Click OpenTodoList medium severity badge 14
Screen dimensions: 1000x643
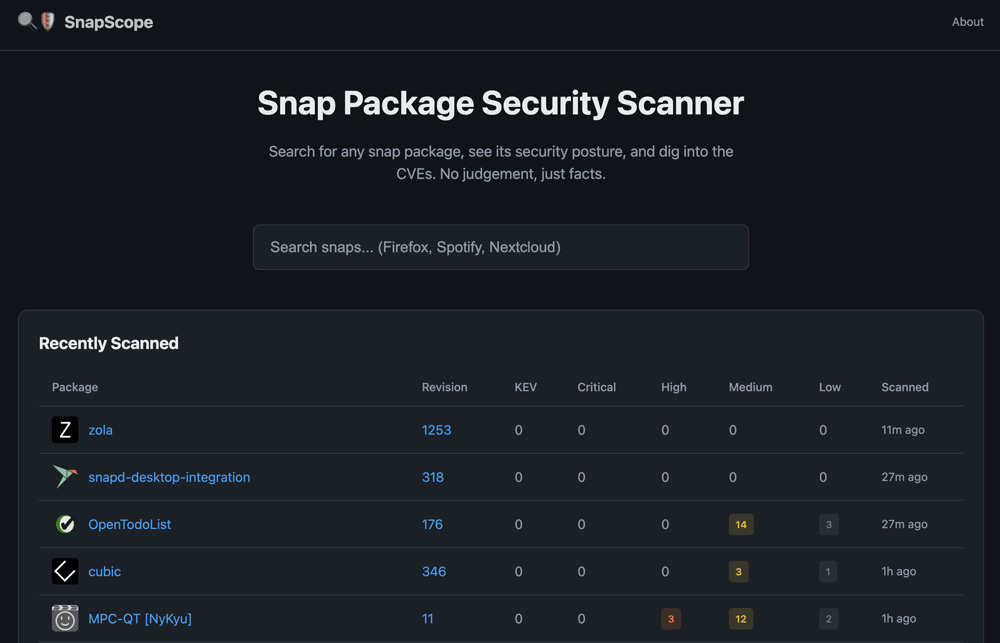pyautogui.click(x=740, y=524)
